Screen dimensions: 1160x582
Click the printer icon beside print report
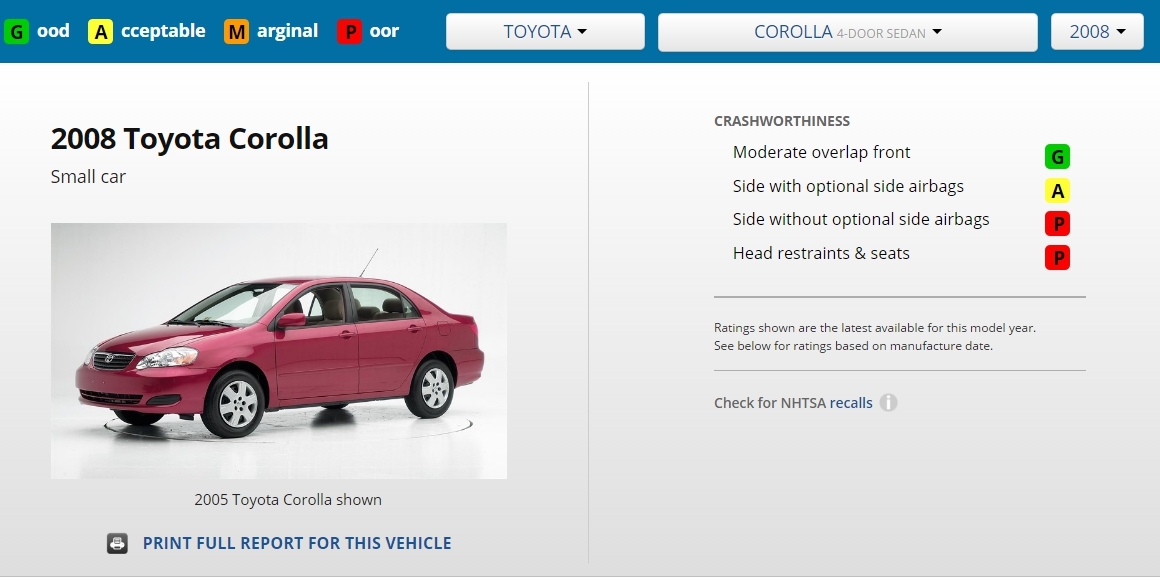coord(117,544)
